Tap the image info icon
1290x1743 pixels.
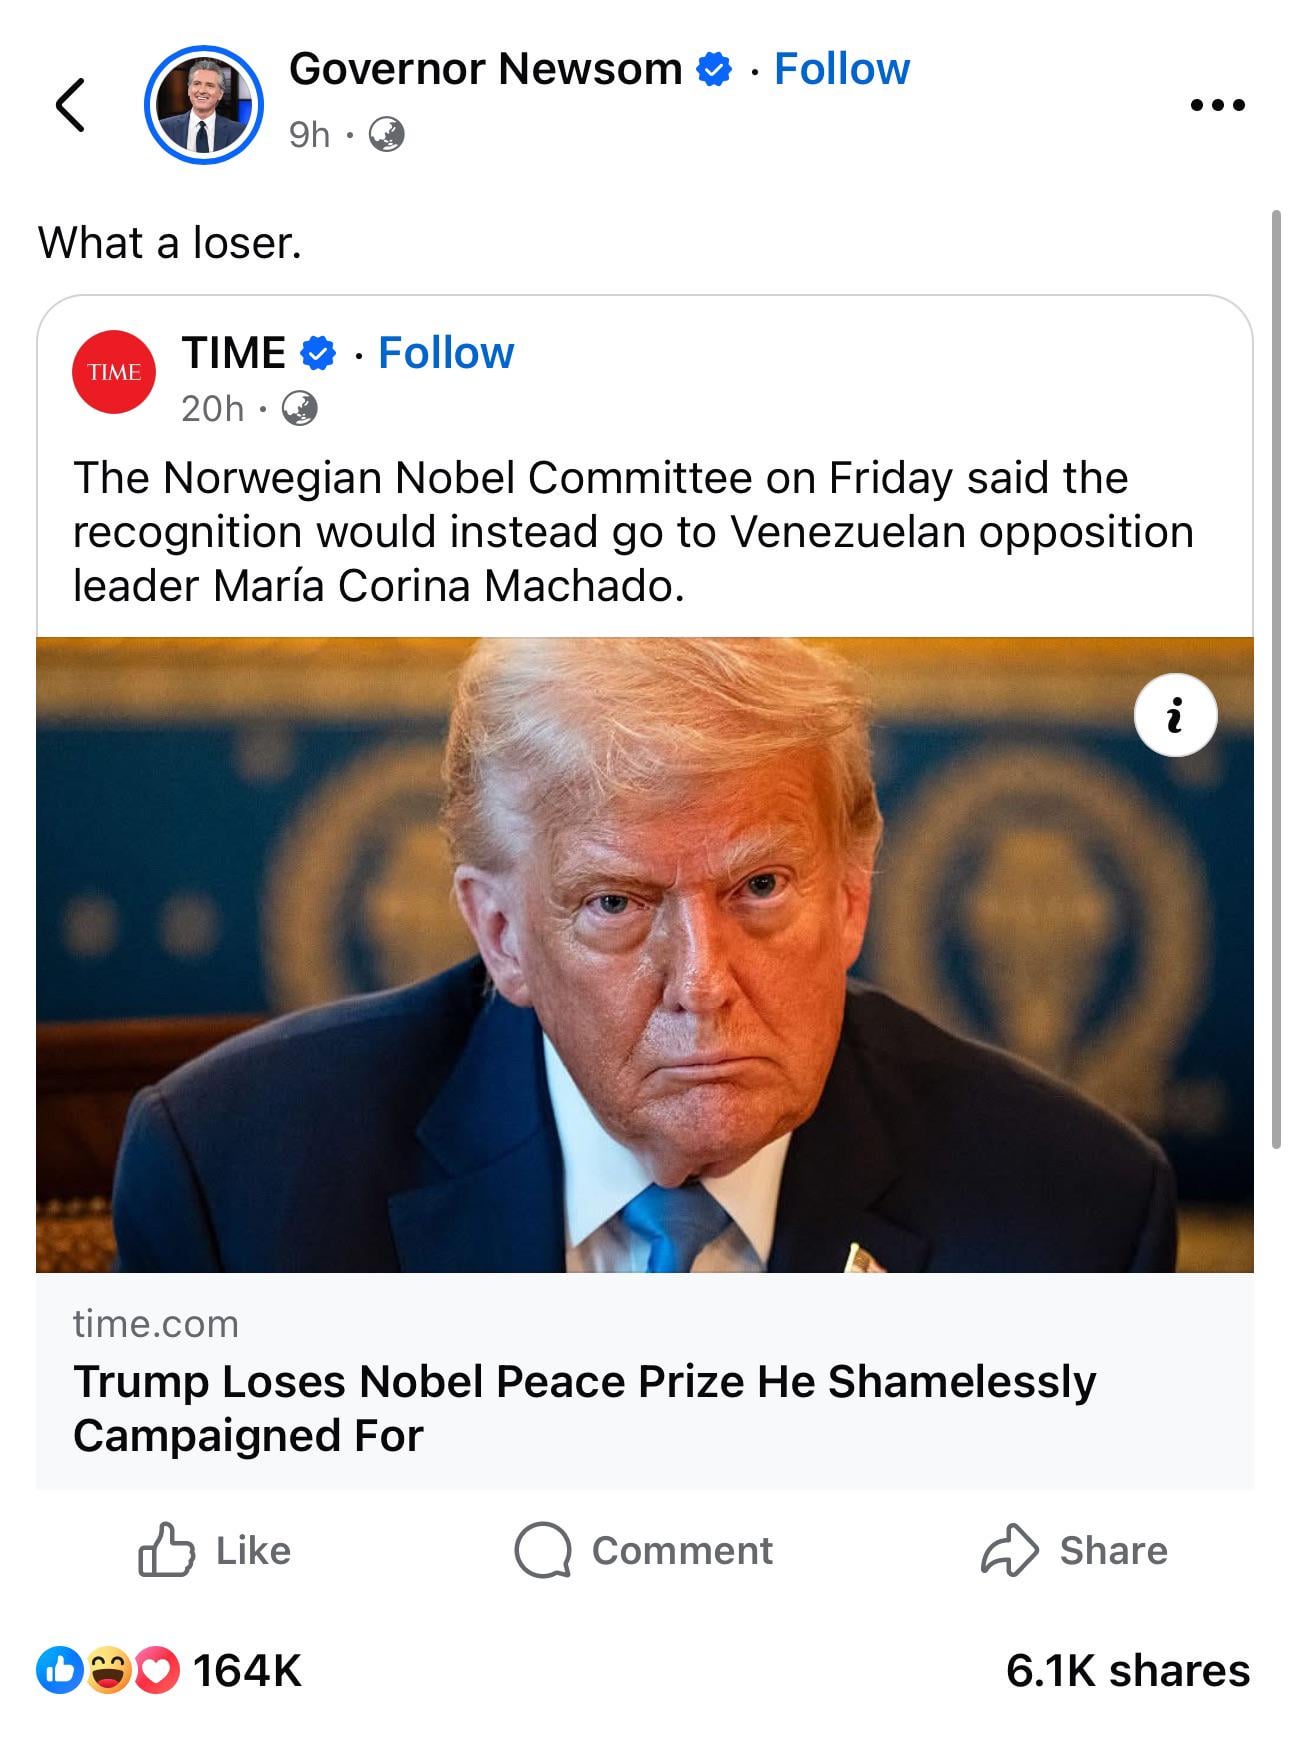click(1175, 715)
